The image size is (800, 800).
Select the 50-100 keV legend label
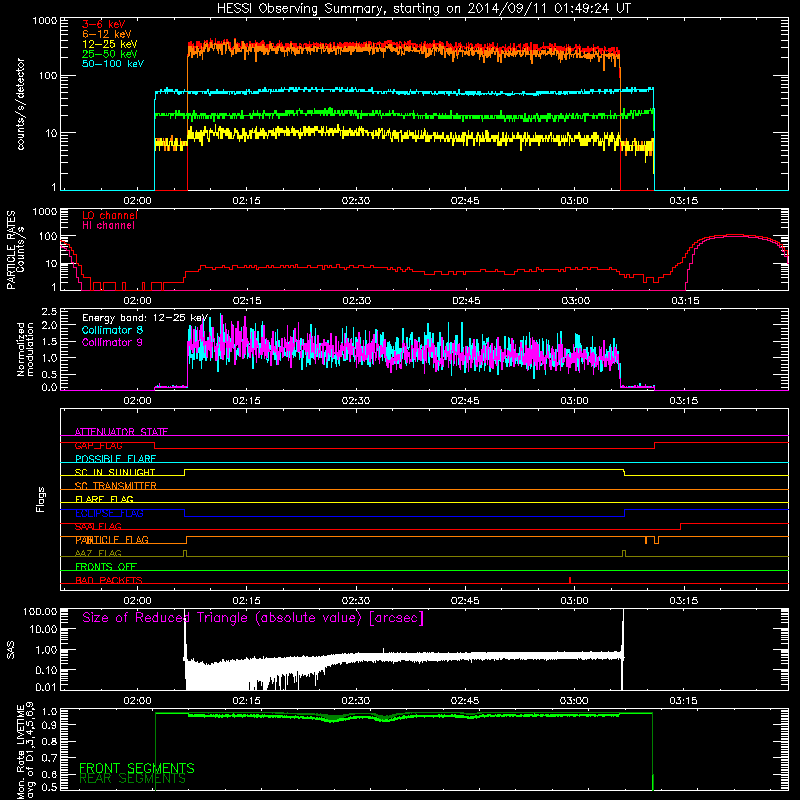(113, 64)
